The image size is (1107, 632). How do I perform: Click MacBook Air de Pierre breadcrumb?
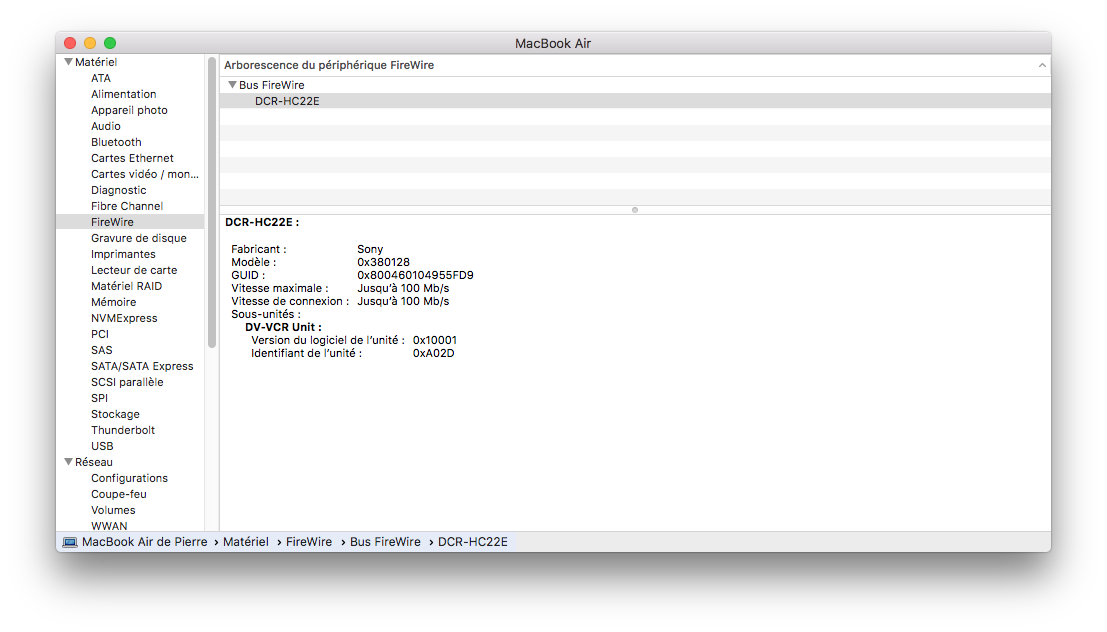click(145, 542)
